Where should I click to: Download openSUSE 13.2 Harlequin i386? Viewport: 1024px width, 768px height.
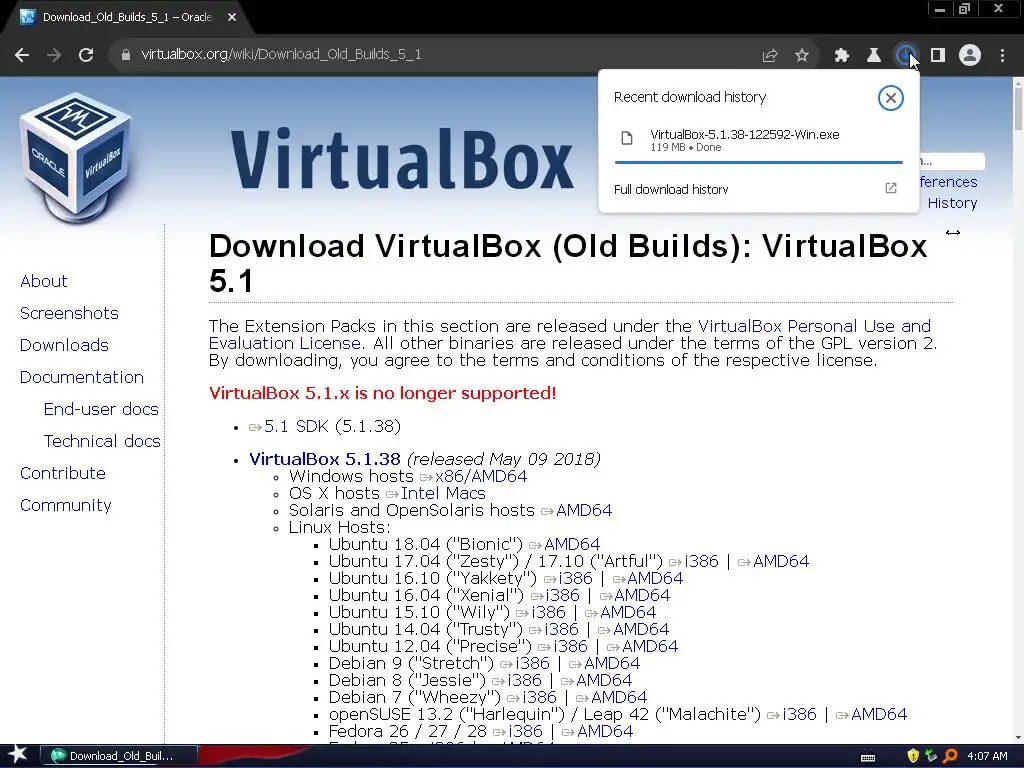(799, 714)
